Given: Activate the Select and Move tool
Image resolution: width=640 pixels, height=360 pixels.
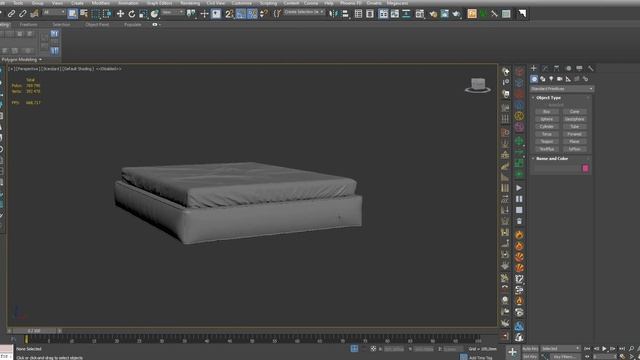Looking at the screenshot, I should pos(120,14).
